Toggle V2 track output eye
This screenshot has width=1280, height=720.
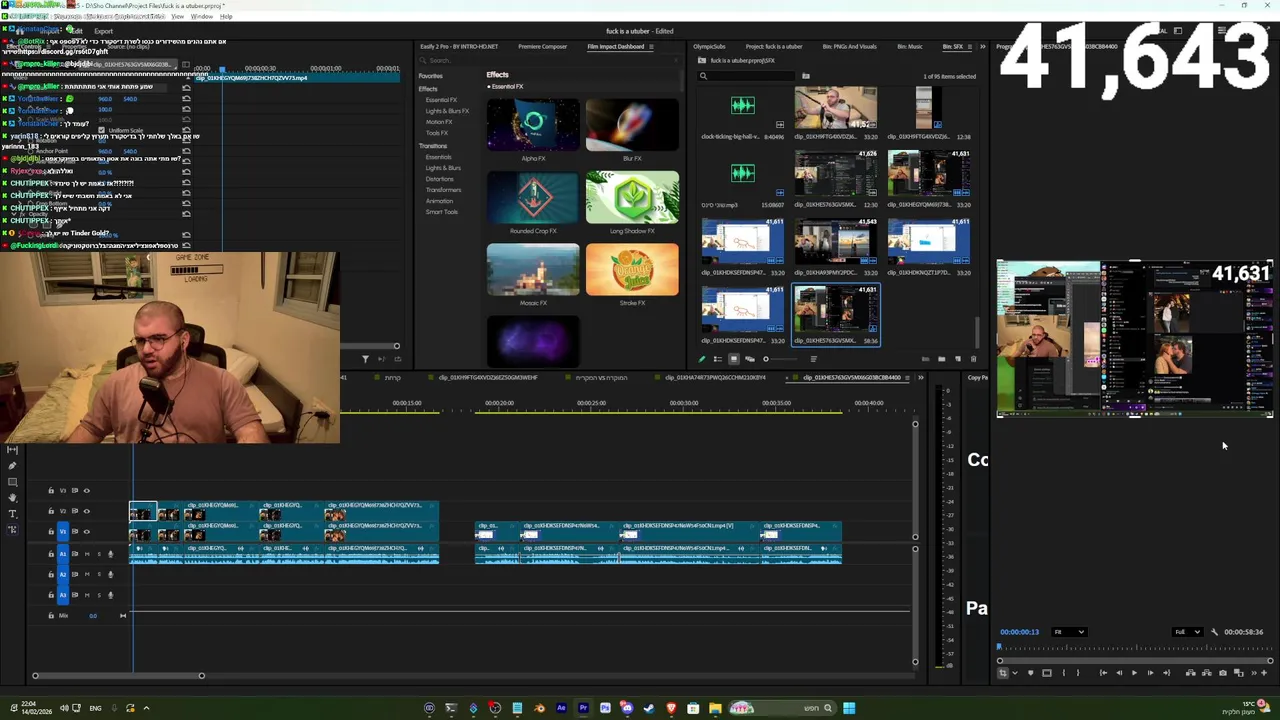pos(86,511)
